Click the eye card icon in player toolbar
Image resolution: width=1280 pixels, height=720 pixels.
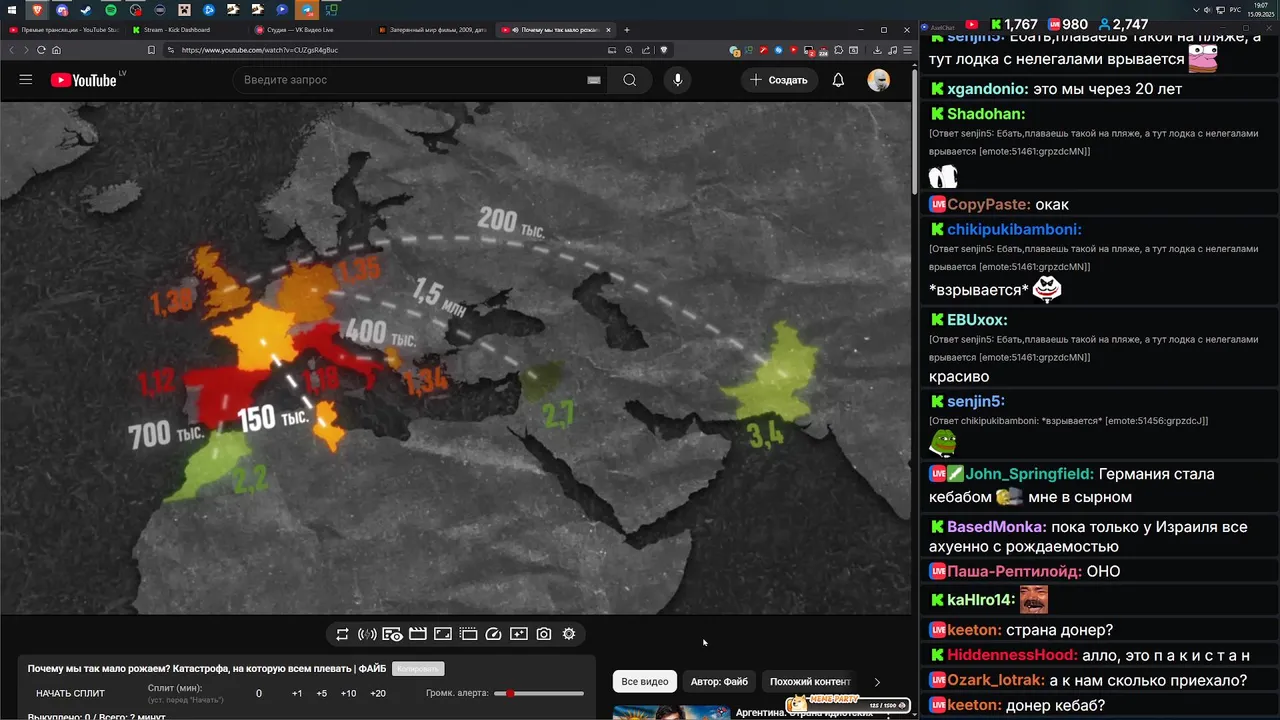(392, 634)
